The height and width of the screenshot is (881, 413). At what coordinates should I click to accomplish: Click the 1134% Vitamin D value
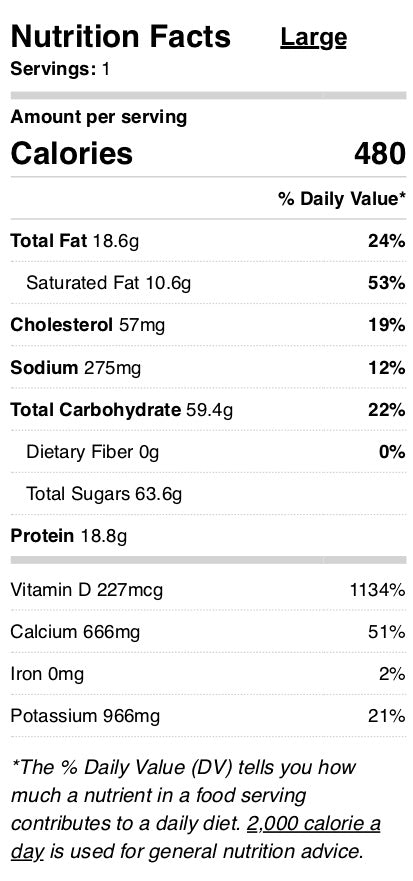(378, 590)
